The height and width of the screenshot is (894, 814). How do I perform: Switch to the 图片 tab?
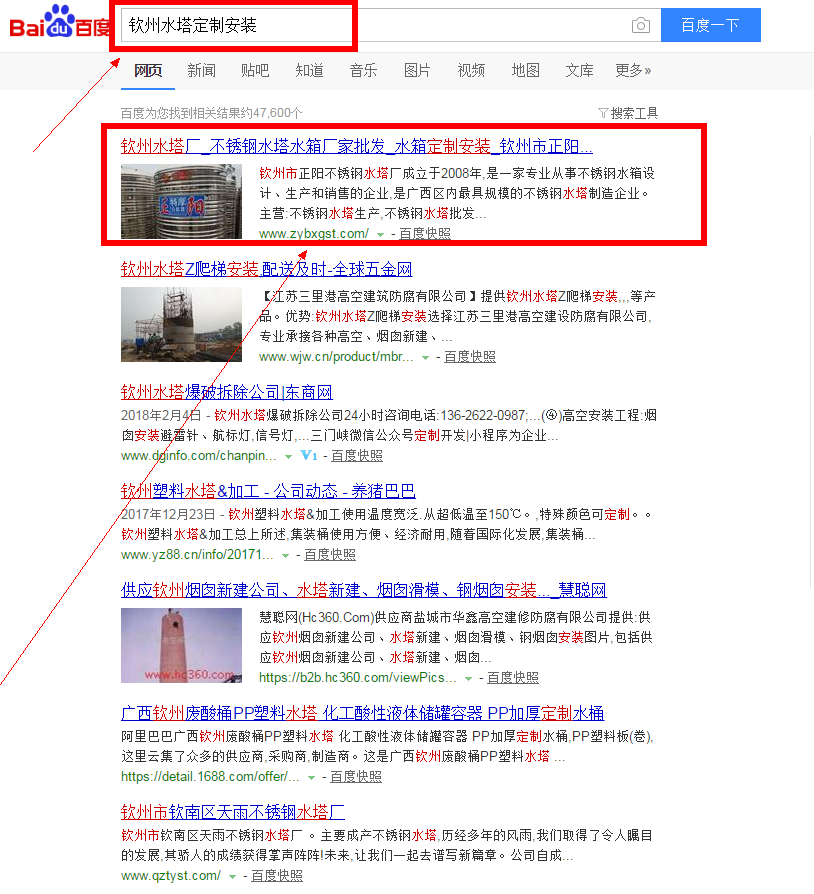[x=417, y=71]
